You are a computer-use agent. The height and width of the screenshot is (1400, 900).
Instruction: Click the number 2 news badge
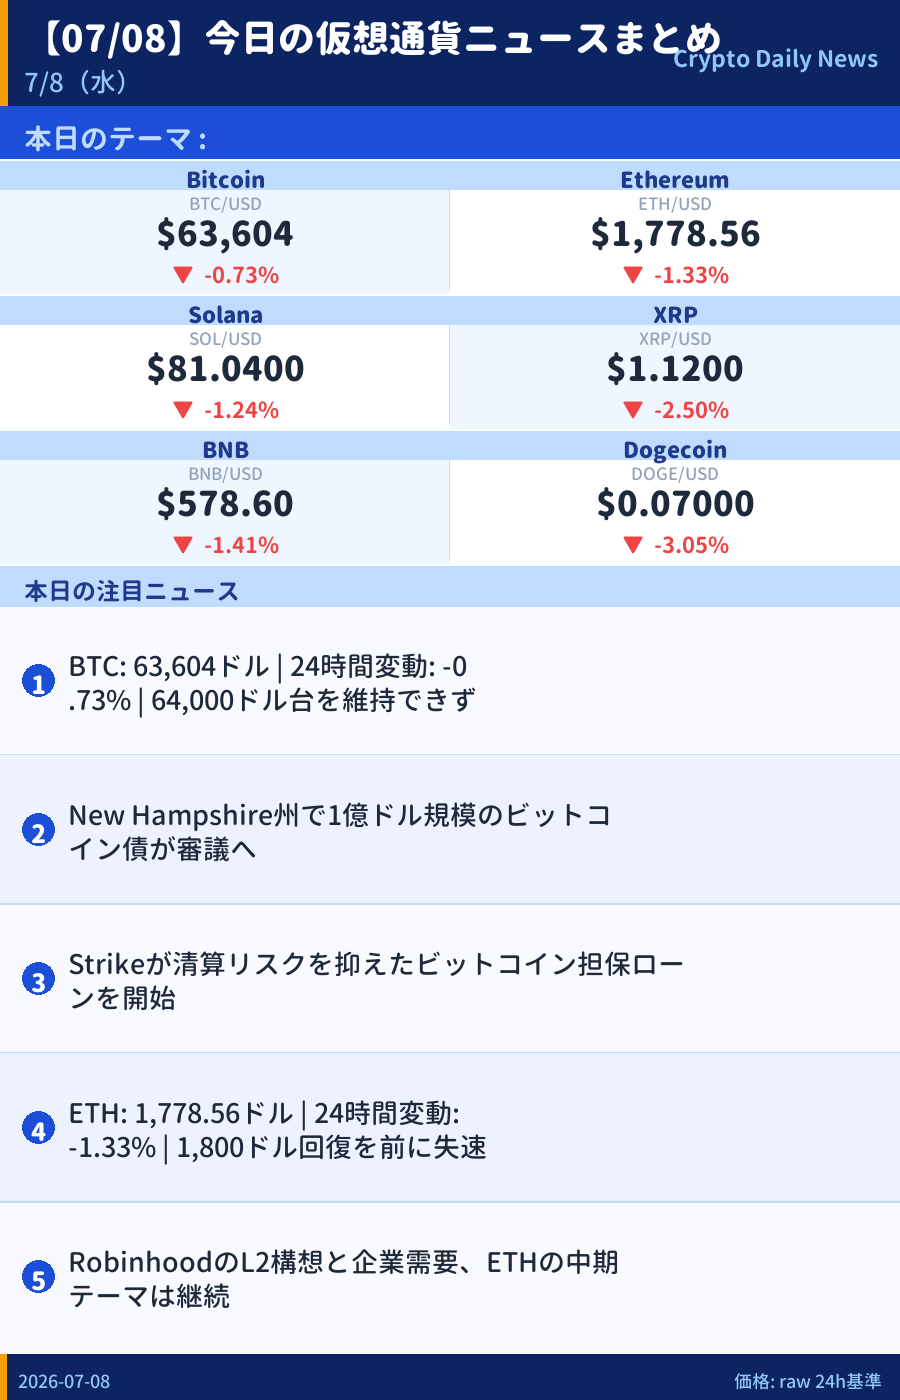coord(38,831)
